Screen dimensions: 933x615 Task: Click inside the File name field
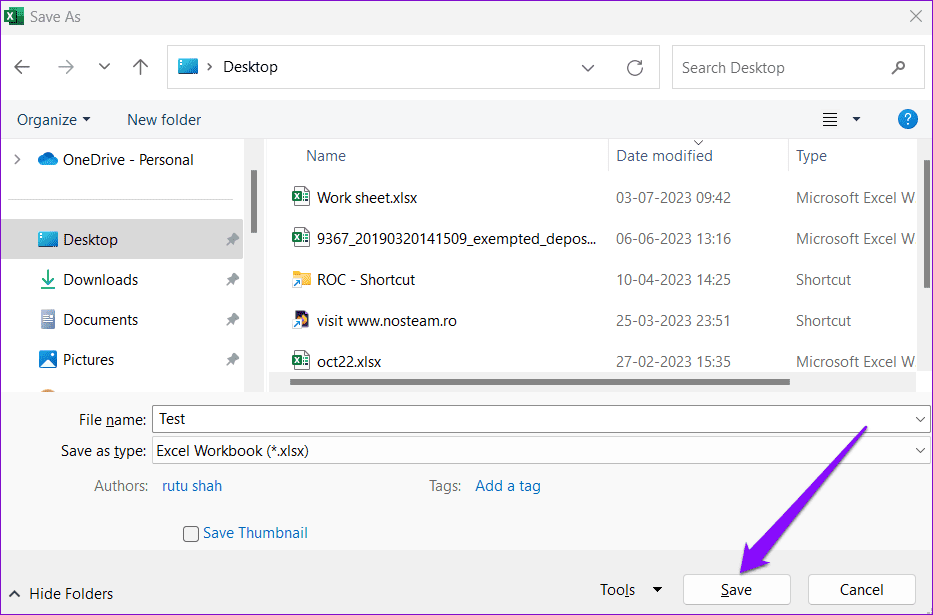pos(400,419)
